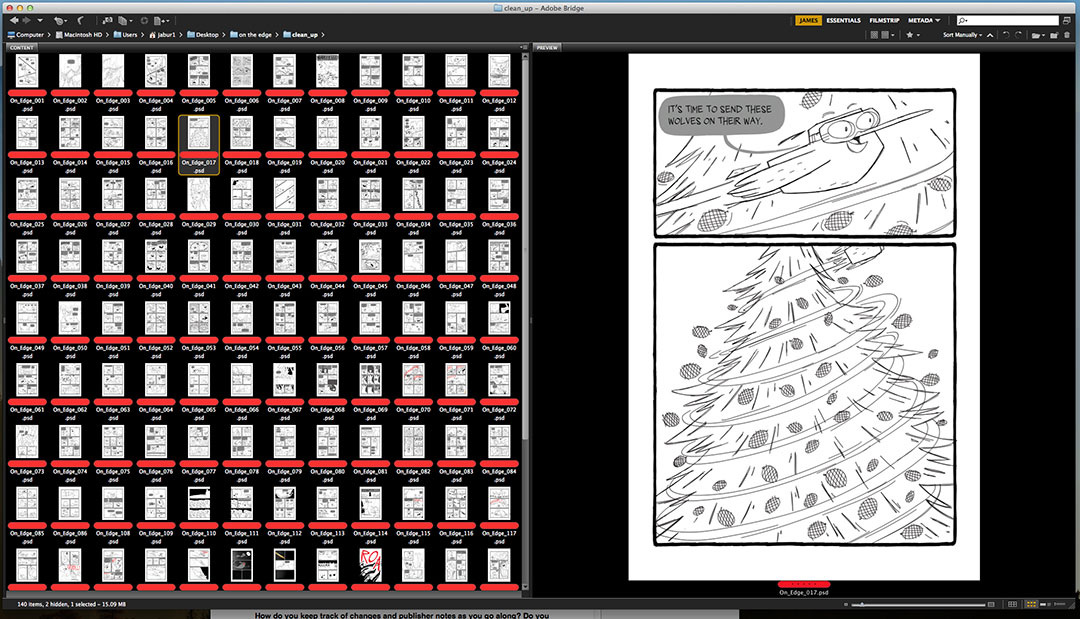Select the On_Edge_001.psd thumbnail

click(26, 72)
